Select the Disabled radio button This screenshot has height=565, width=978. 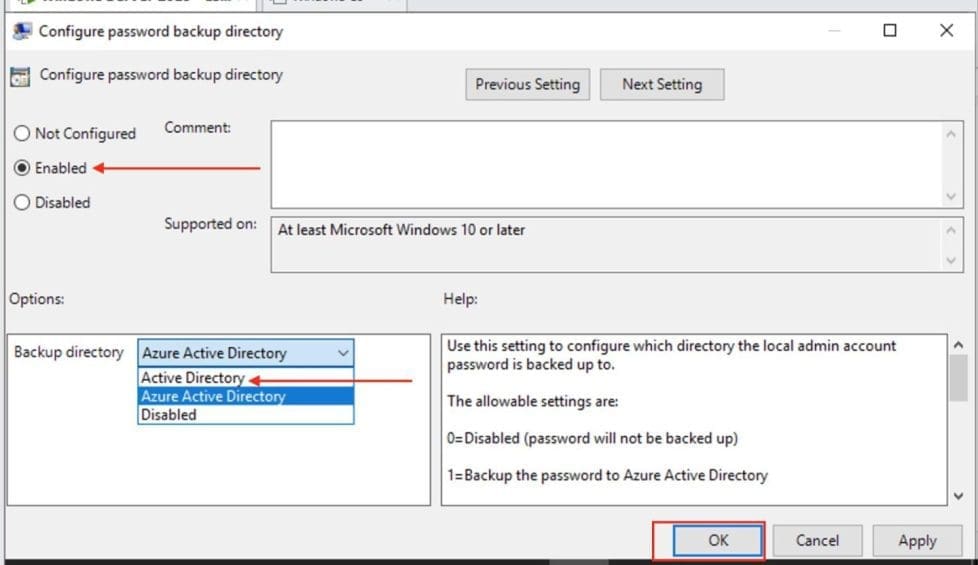click(22, 203)
